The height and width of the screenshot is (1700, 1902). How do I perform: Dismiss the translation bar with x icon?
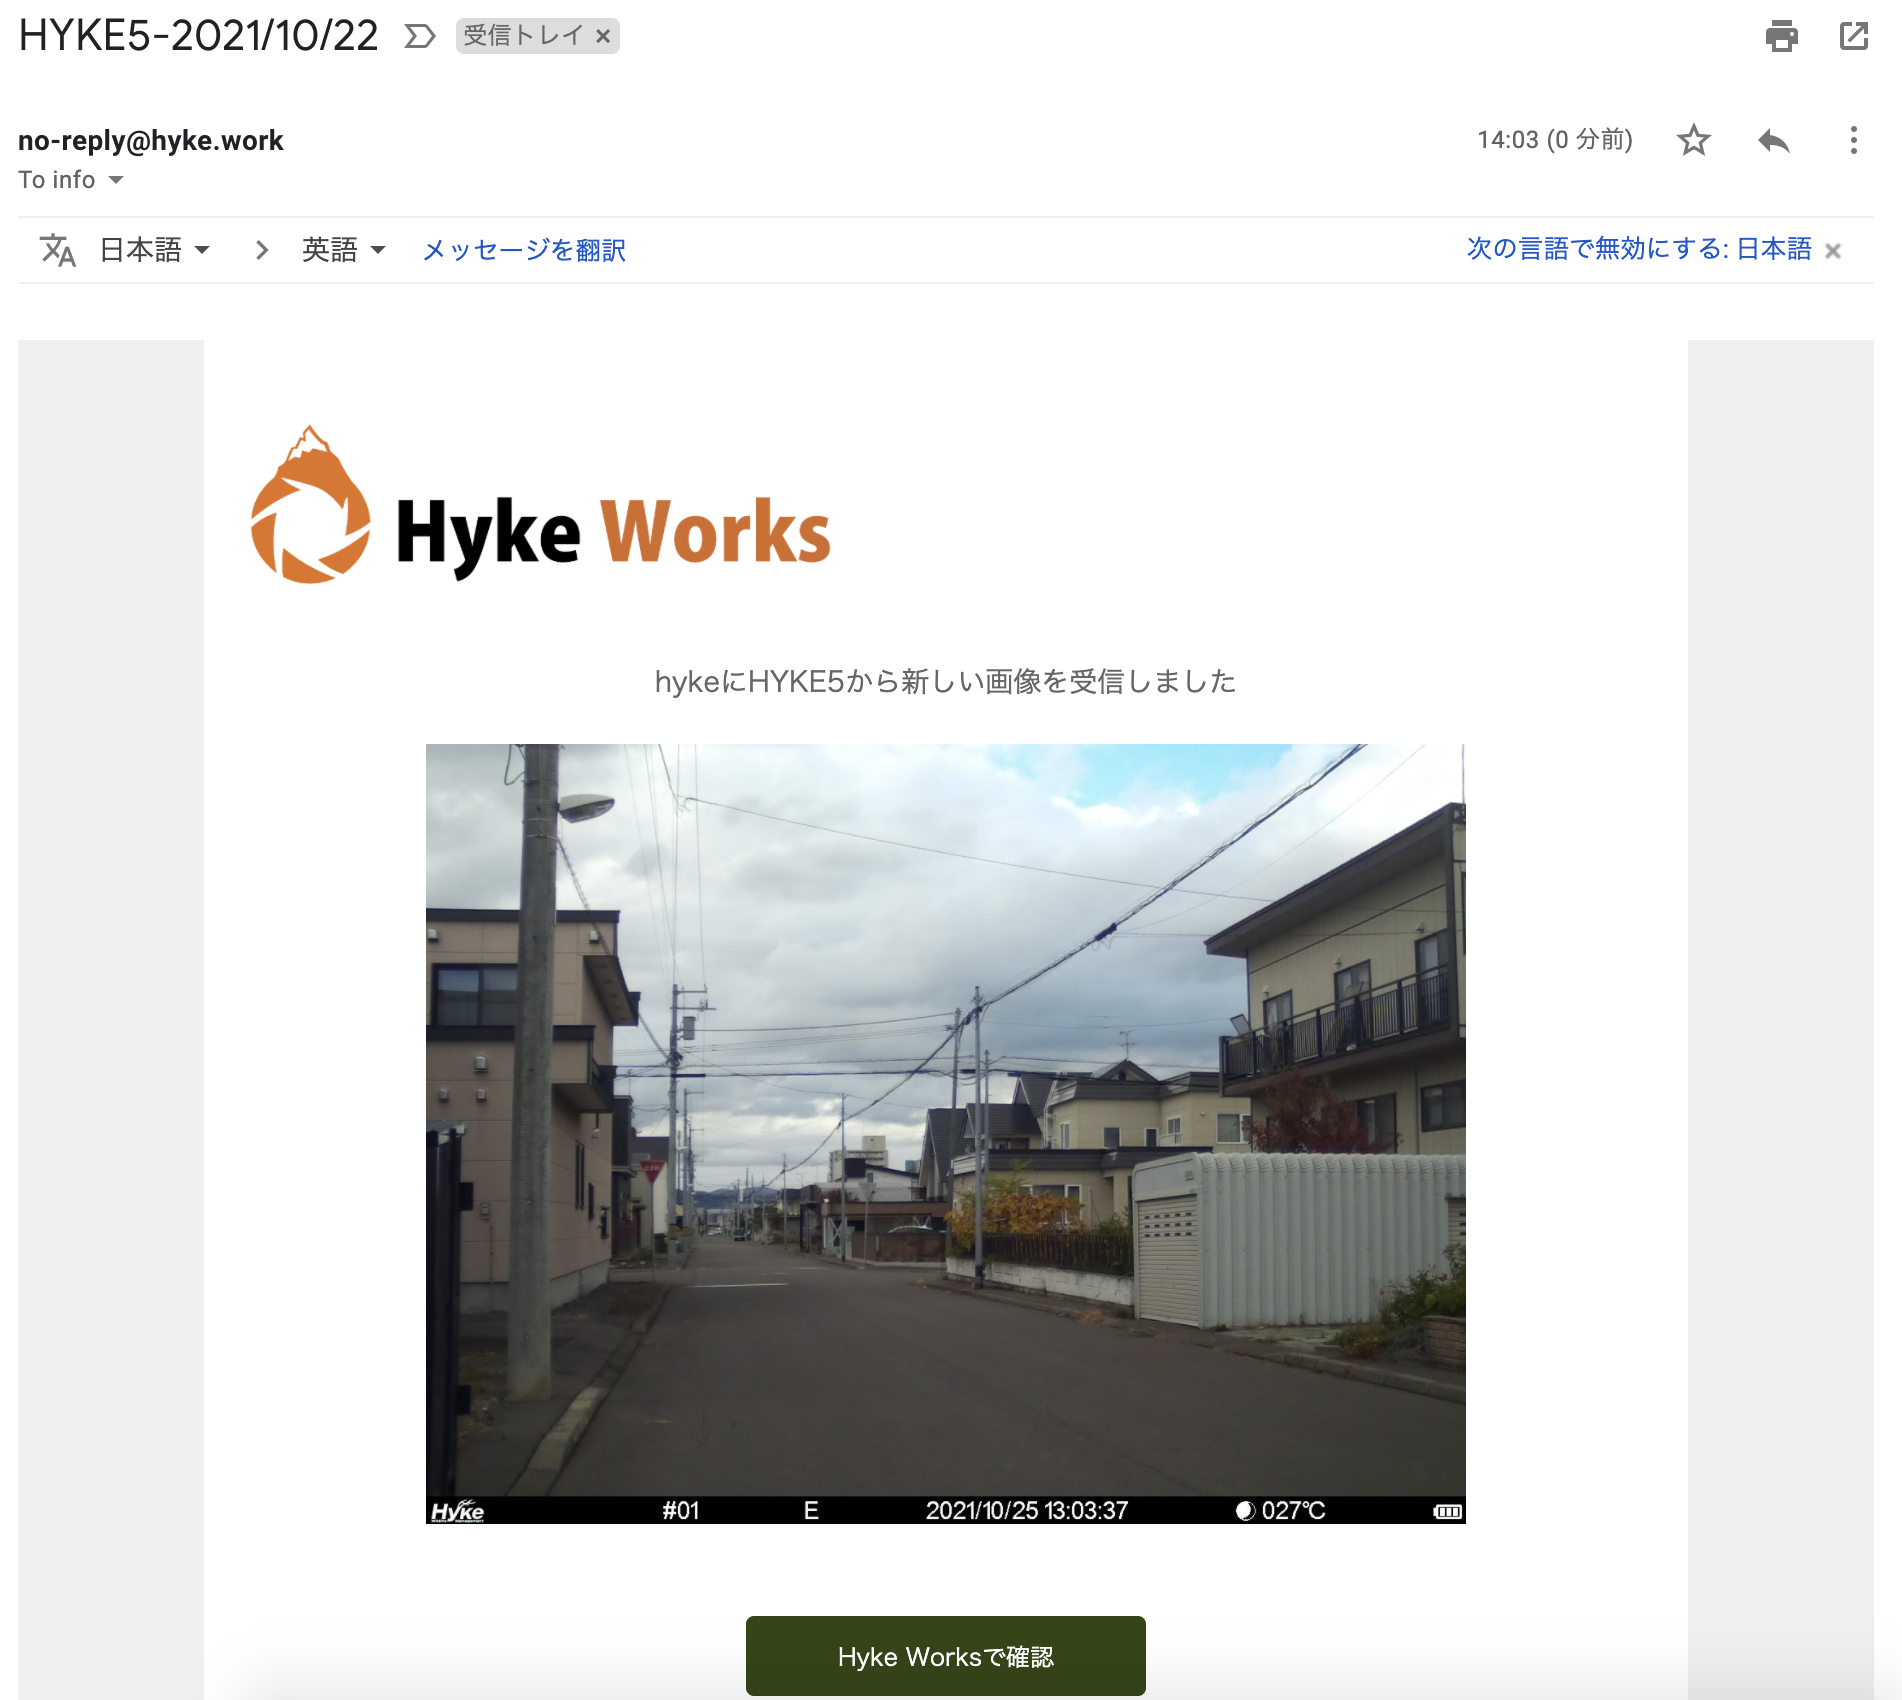pos(1832,251)
